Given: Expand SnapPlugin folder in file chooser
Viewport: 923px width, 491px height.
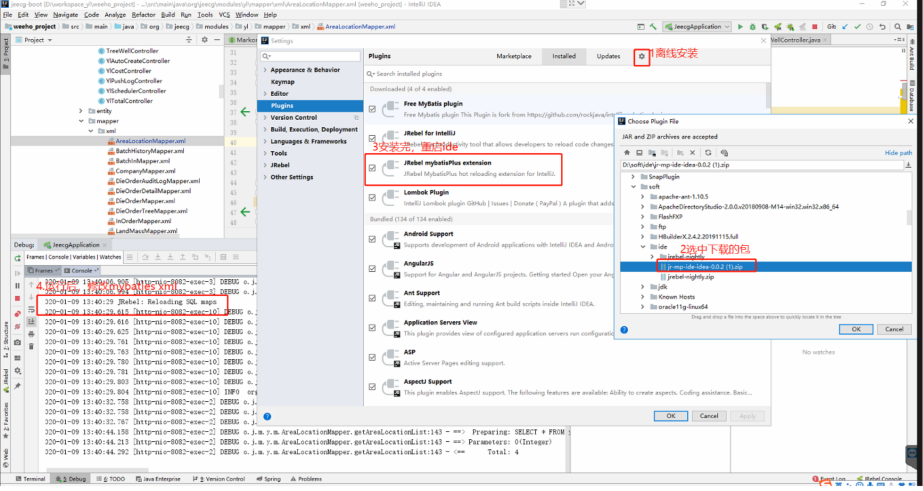Looking at the screenshot, I should point(633,177).
